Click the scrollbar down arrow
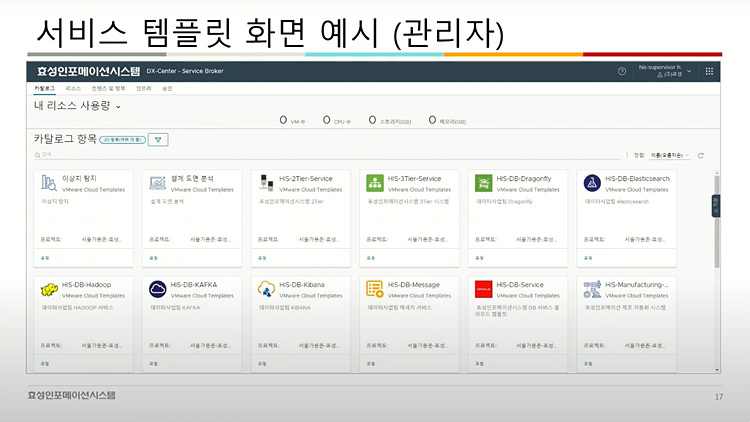Viewport: 750px width, 422px height. coord(717,370)
